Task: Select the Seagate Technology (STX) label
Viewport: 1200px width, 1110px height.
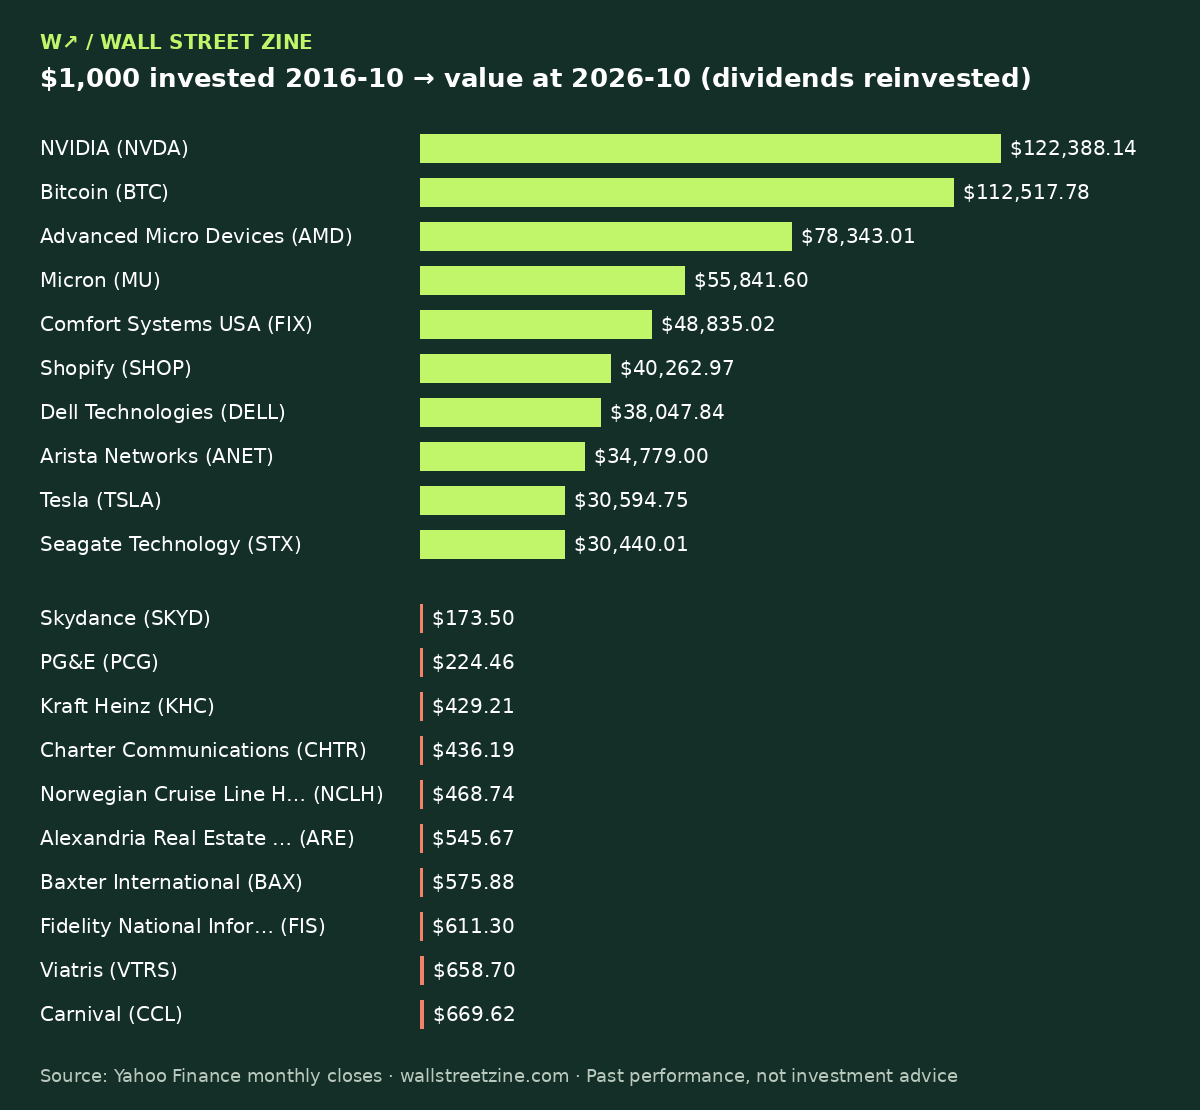Action: click(171, 545)
